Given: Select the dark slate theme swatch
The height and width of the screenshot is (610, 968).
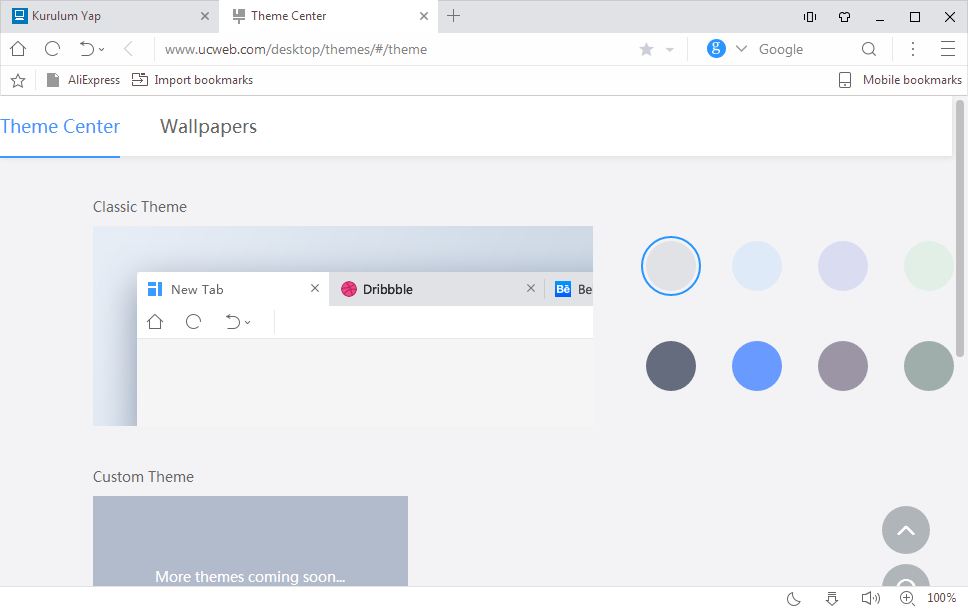Looking at the screenshot, I should [x=670, y=366].
